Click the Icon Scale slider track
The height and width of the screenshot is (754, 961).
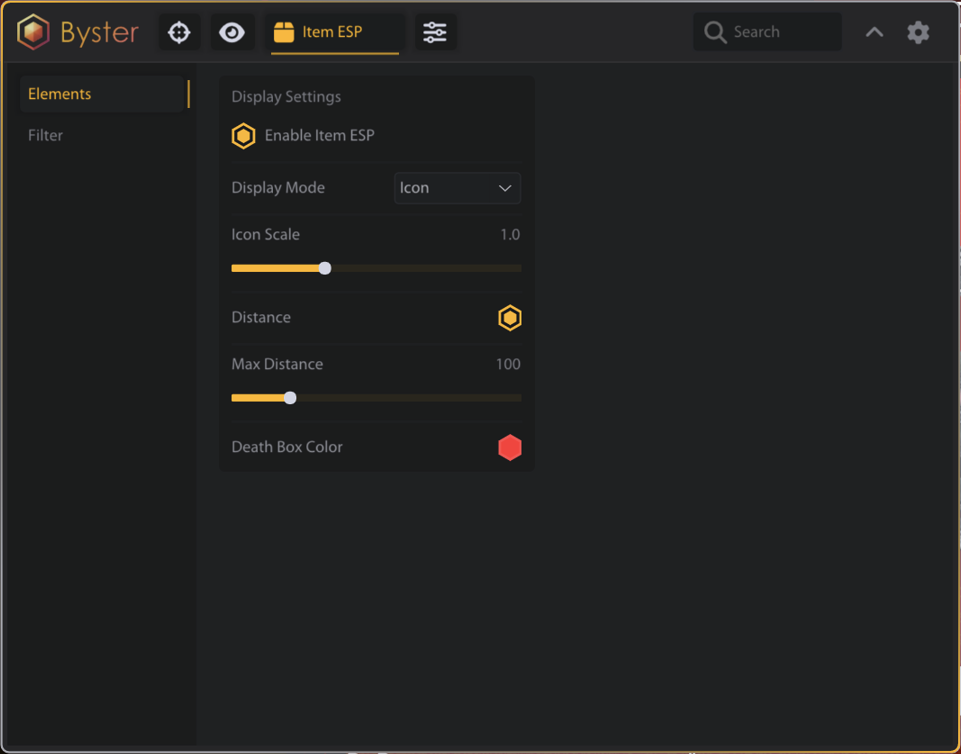point(376,268)
